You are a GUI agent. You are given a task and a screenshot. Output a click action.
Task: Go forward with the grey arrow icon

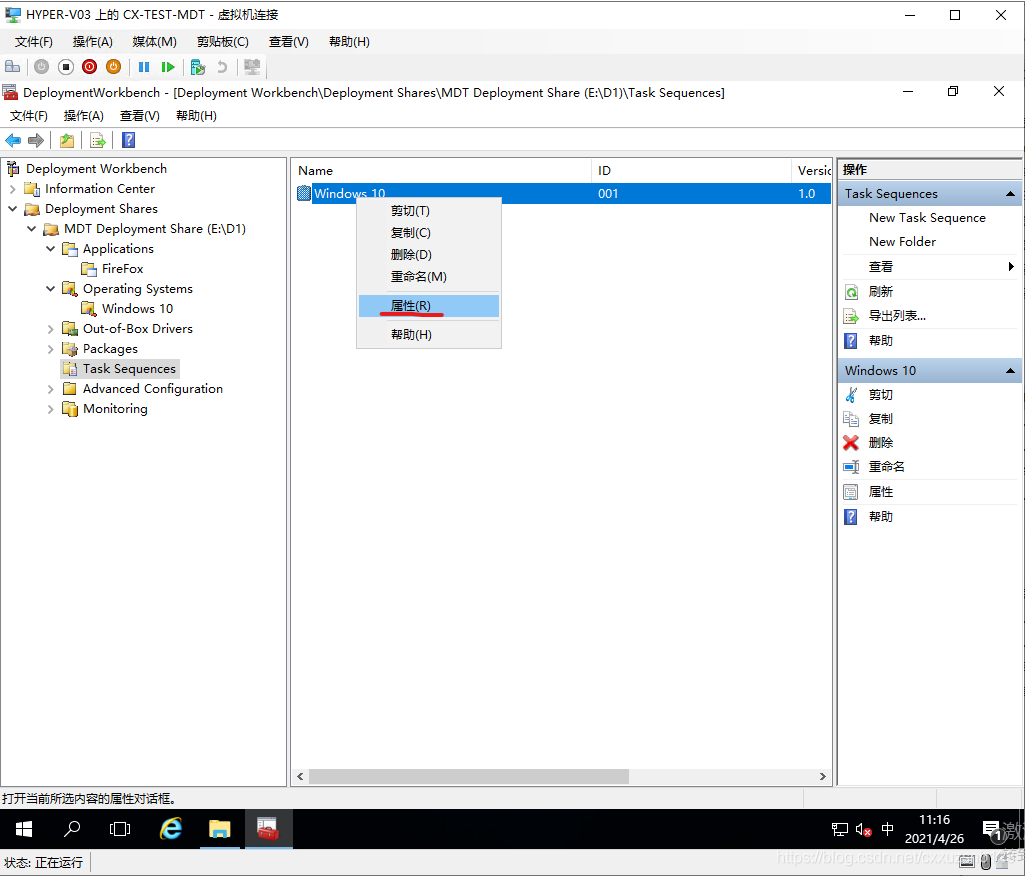tap(36, 140)
